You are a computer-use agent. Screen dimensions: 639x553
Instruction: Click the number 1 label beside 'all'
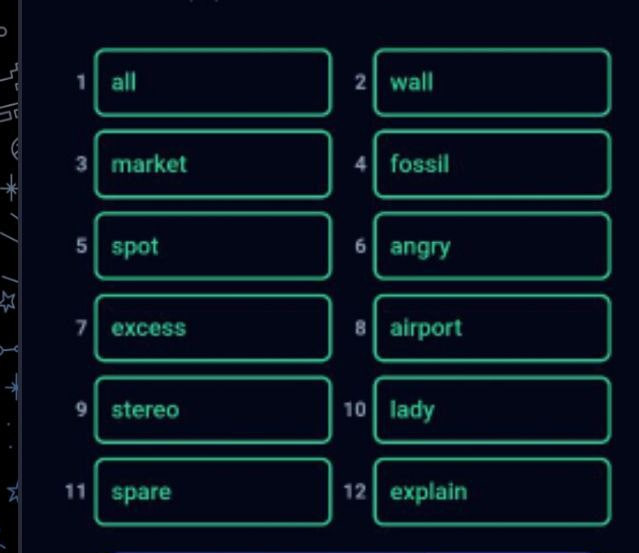pyautogui.click(x=81, y=82)
